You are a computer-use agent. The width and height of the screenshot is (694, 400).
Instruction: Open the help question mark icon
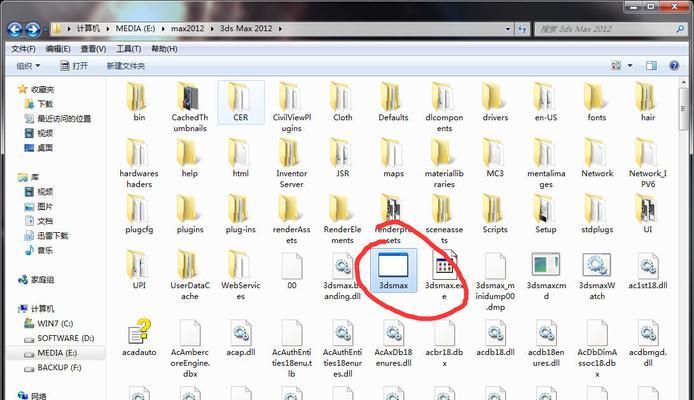click(x=674, y=66)
